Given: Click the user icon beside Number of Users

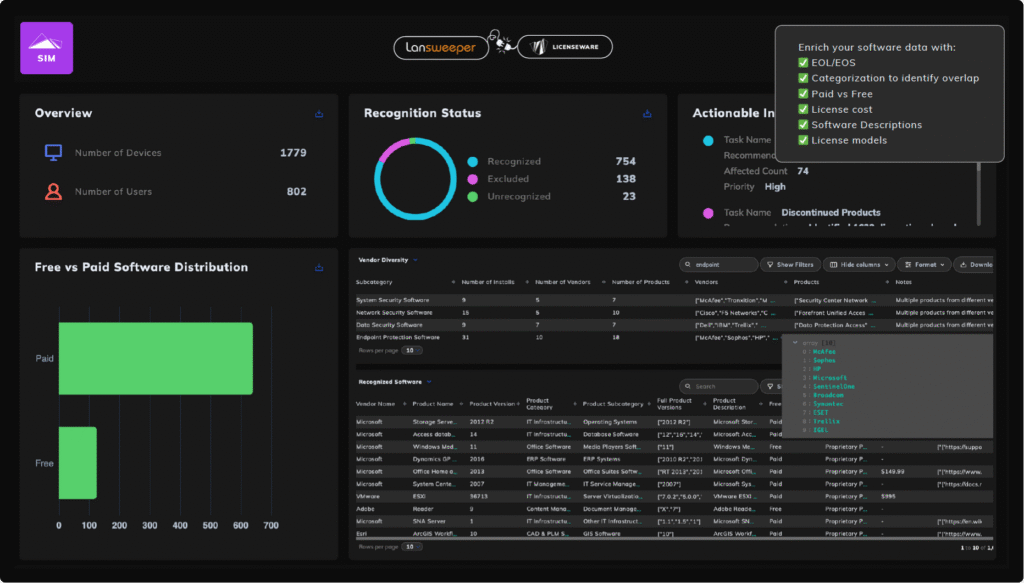Looking at the screenshot, I should pyautogui.click(x=53, y=191).
